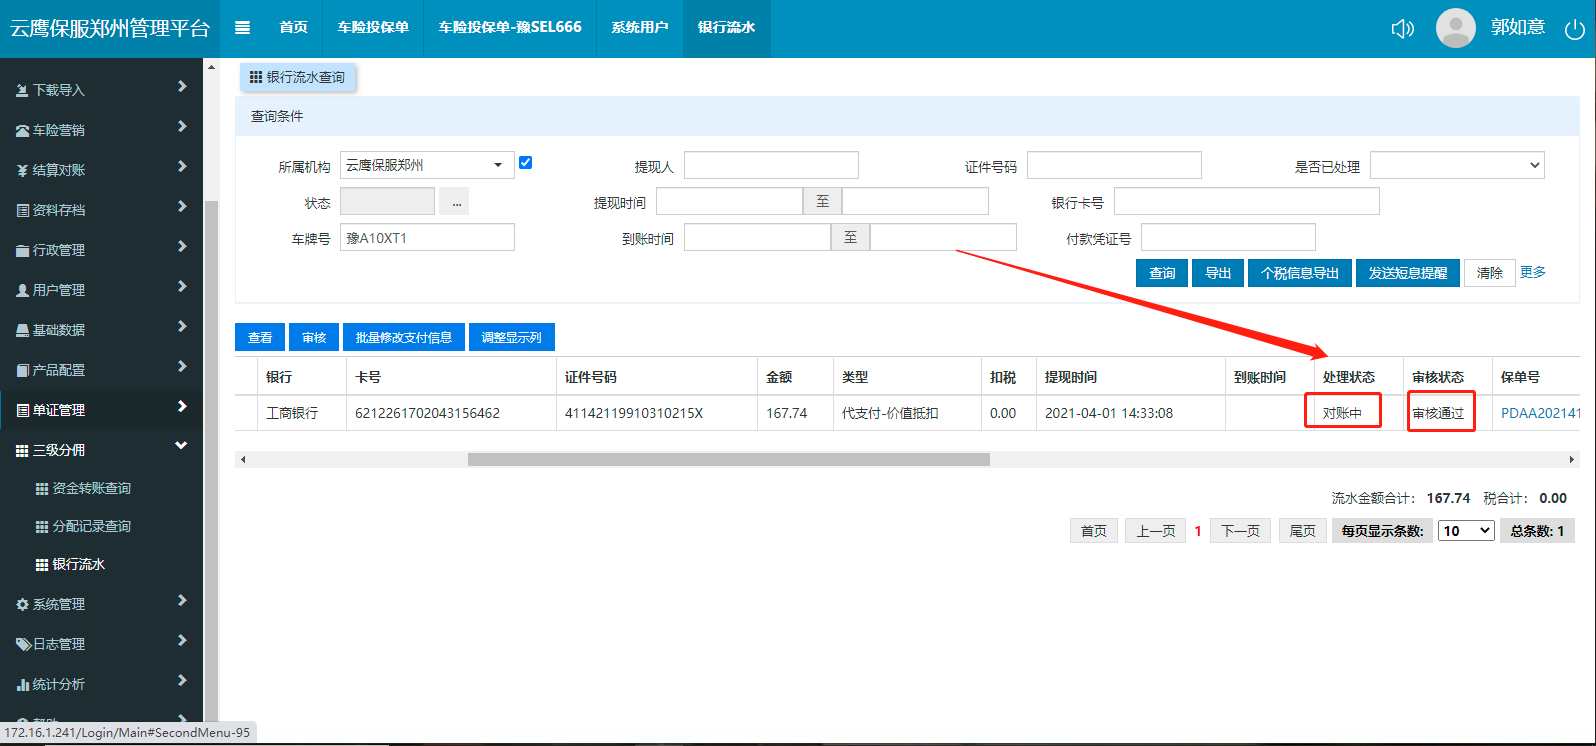Collapse the 三级分佣 sidebar section

(x=181, y=446)
